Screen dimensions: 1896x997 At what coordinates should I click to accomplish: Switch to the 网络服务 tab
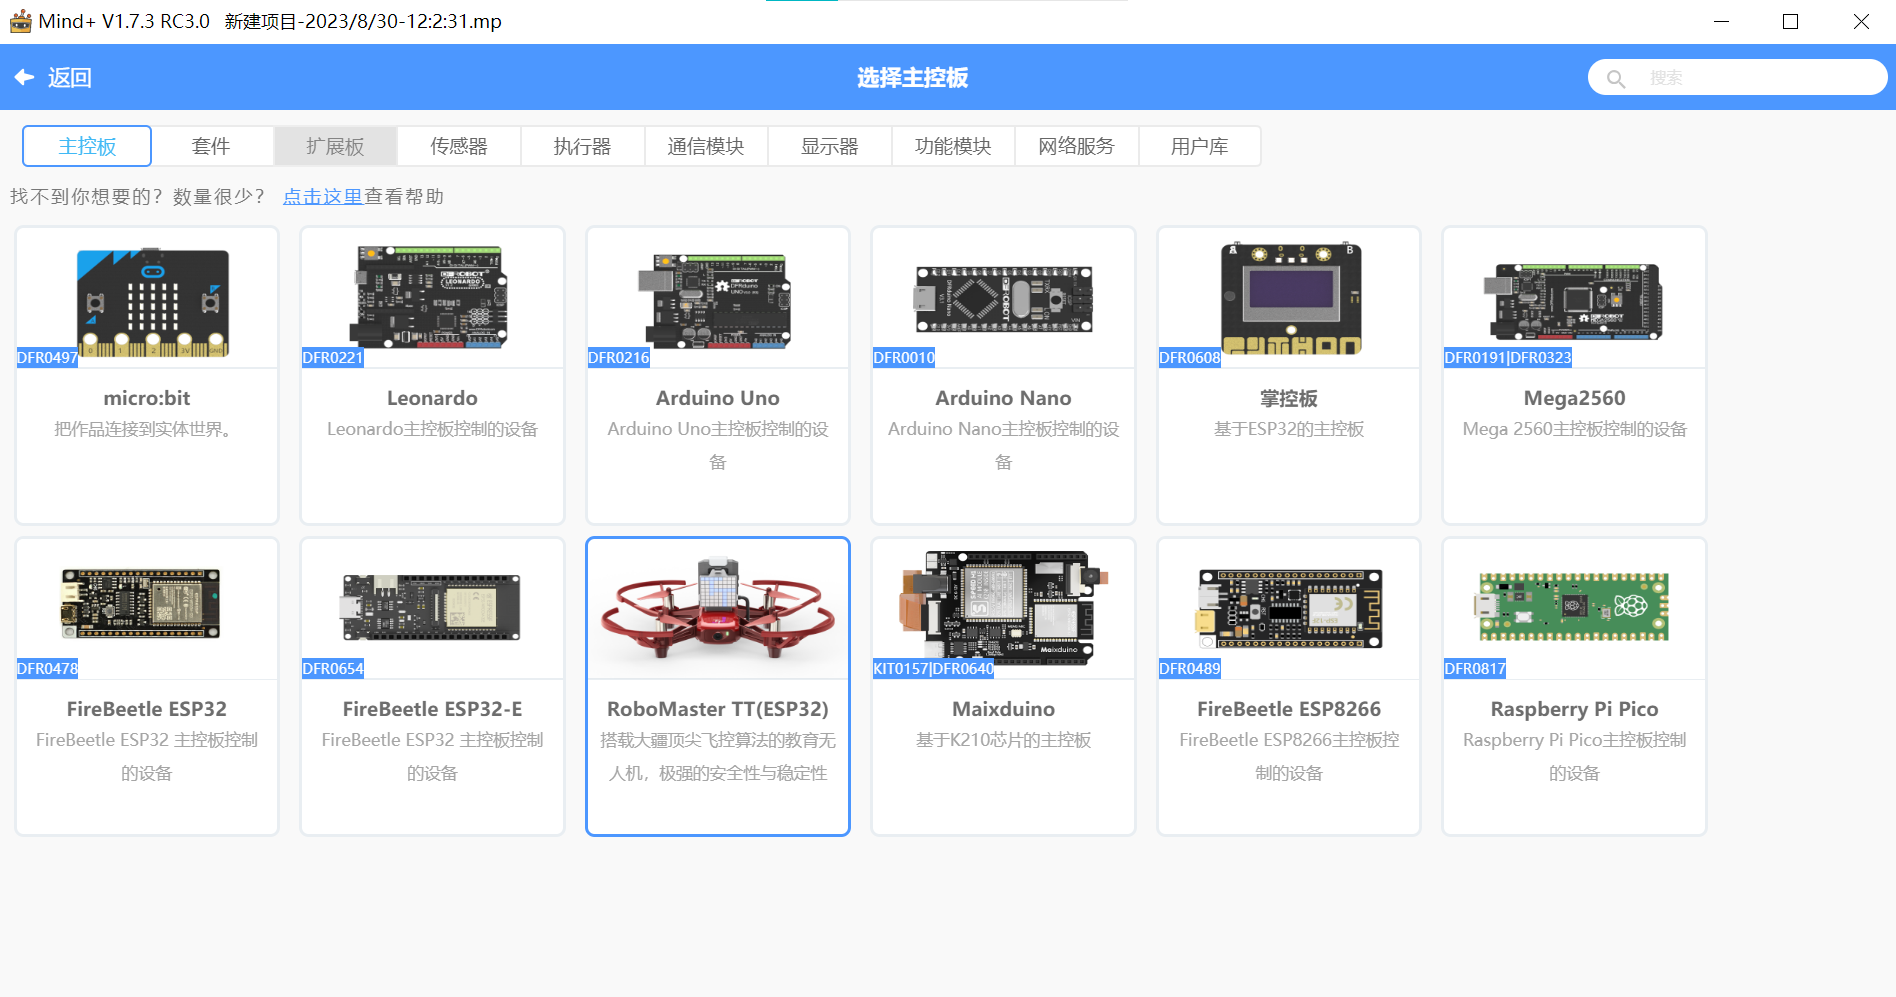tap(1076, 146)
